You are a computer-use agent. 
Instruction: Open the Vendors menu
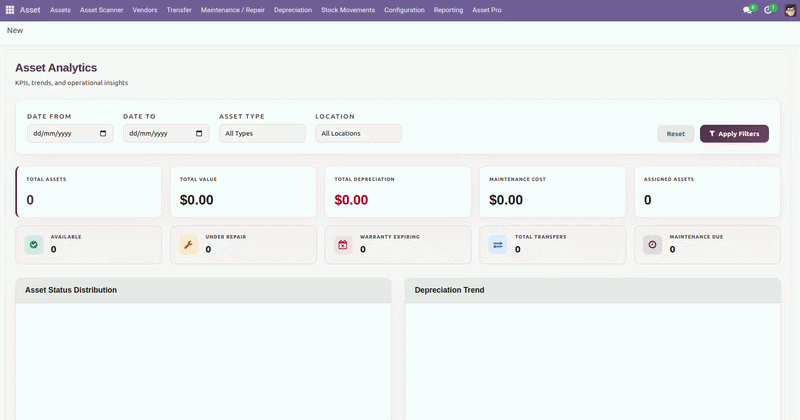pyautogui.click(x=145, y=10)
